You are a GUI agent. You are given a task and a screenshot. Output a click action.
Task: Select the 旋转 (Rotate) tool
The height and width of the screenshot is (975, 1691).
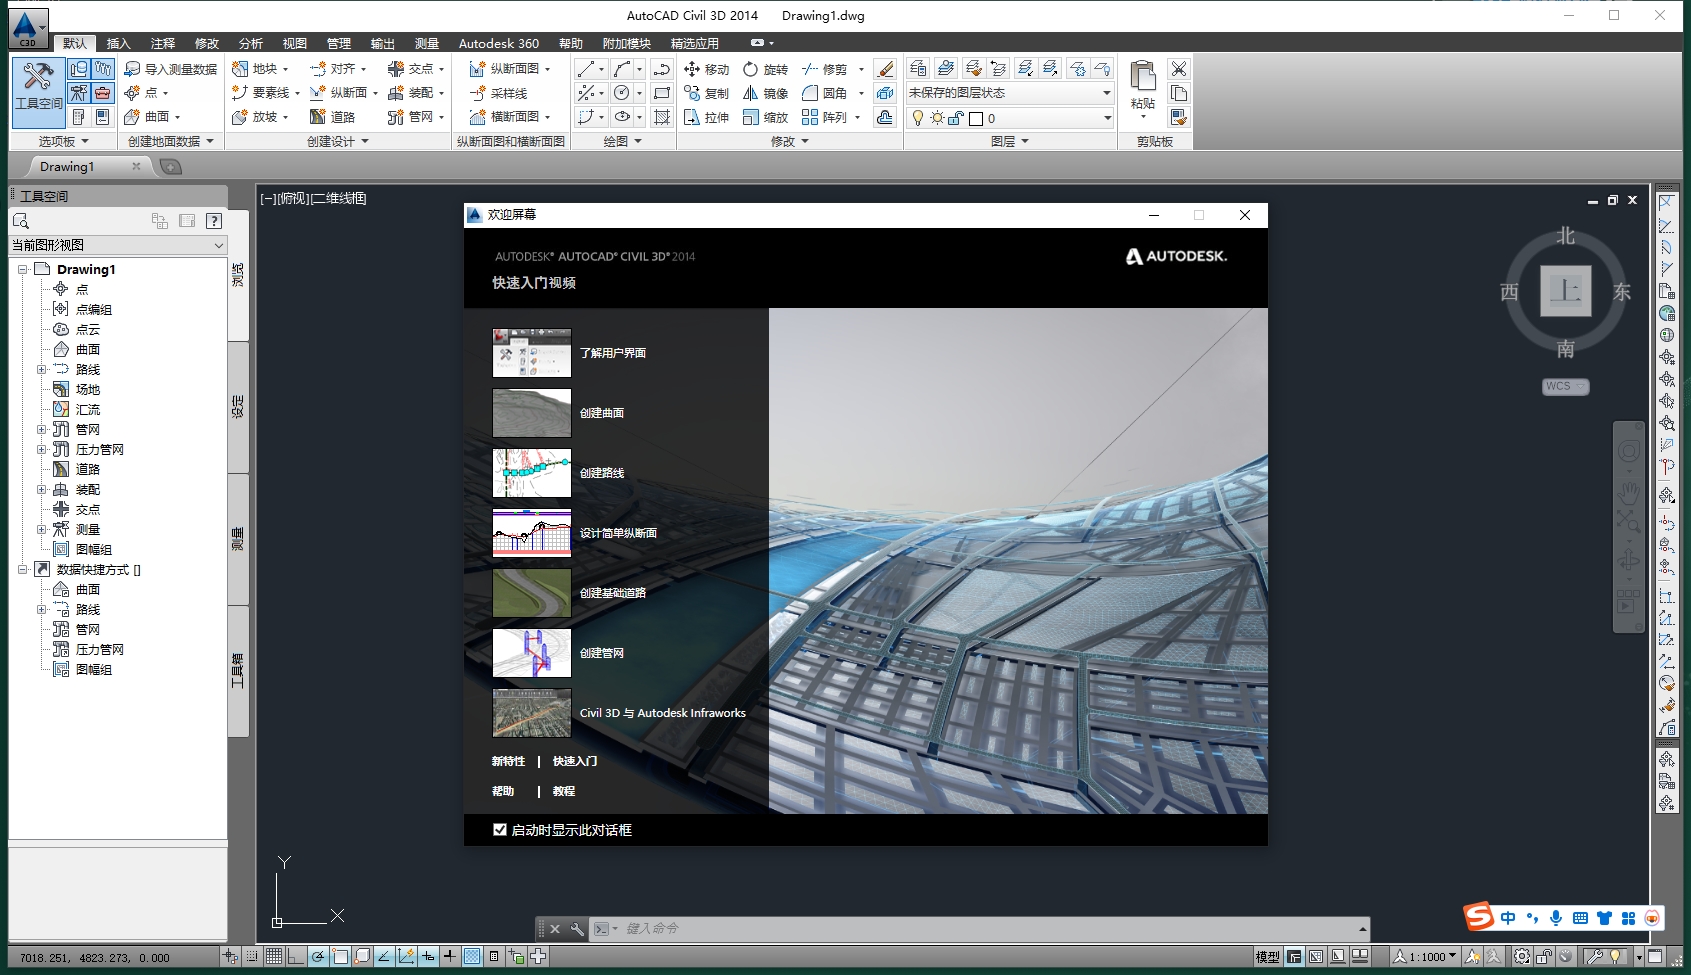(x=765, y=69)
